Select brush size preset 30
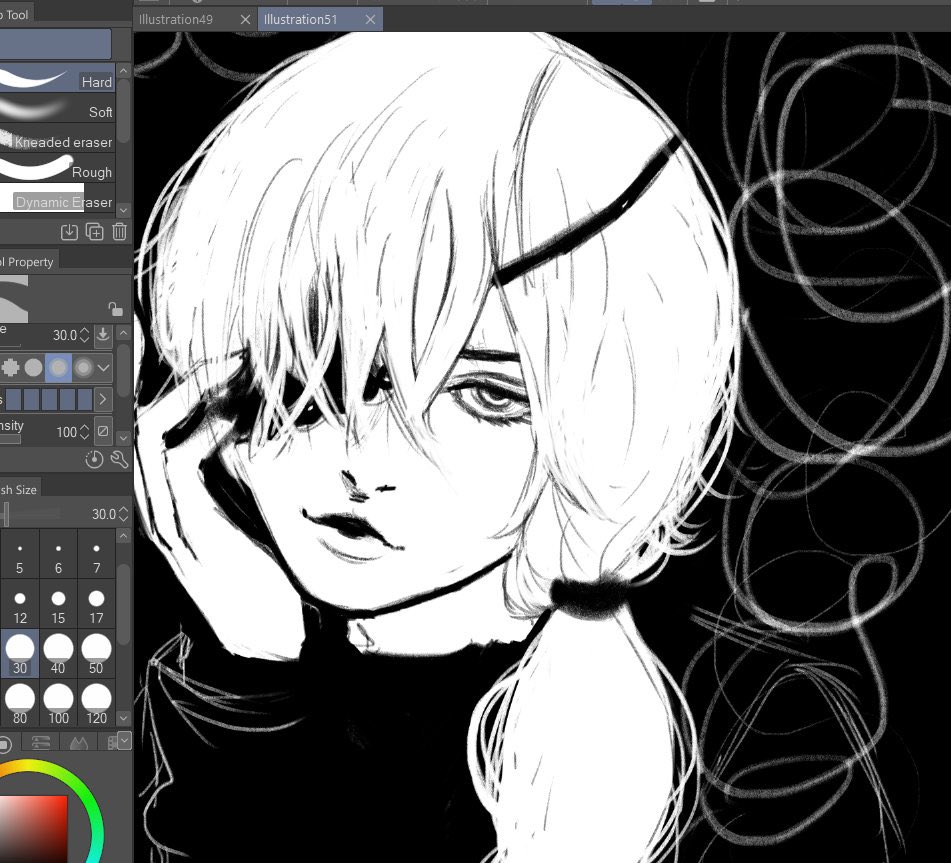The width and height of the screenshot is (951, 863). tap(19, 654)
